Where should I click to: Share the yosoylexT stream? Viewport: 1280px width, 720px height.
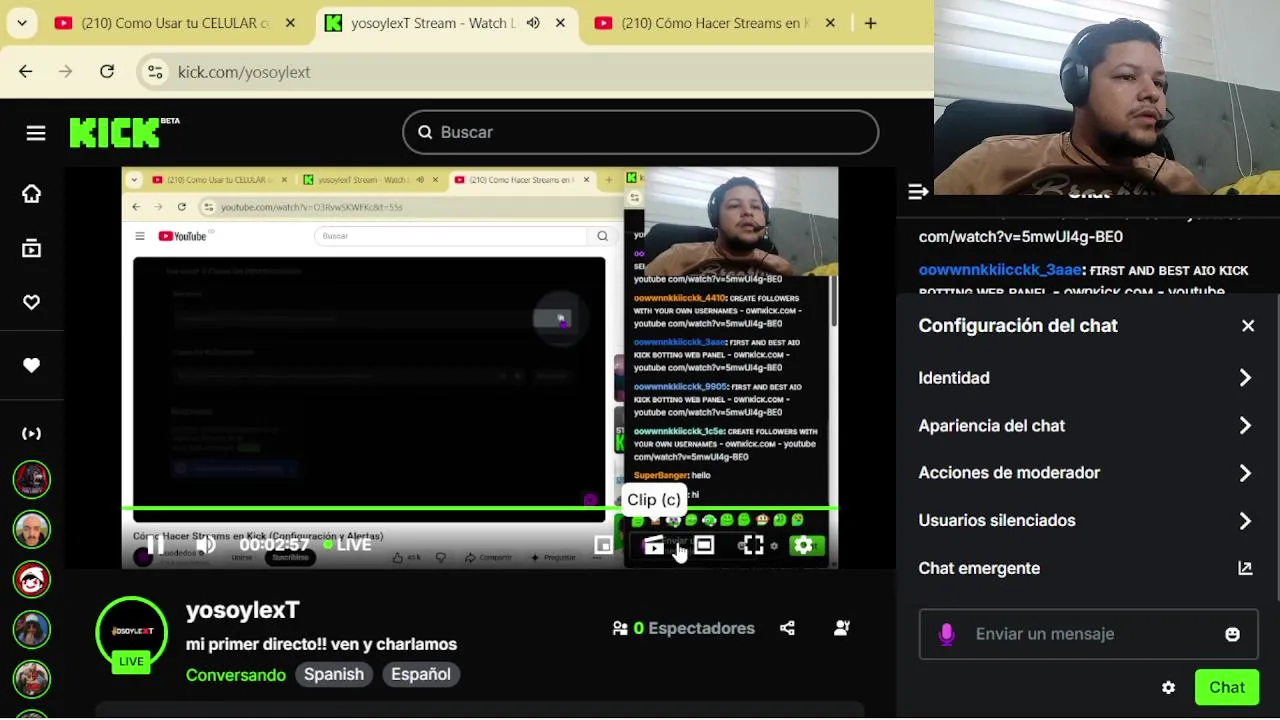click(788, 628)
